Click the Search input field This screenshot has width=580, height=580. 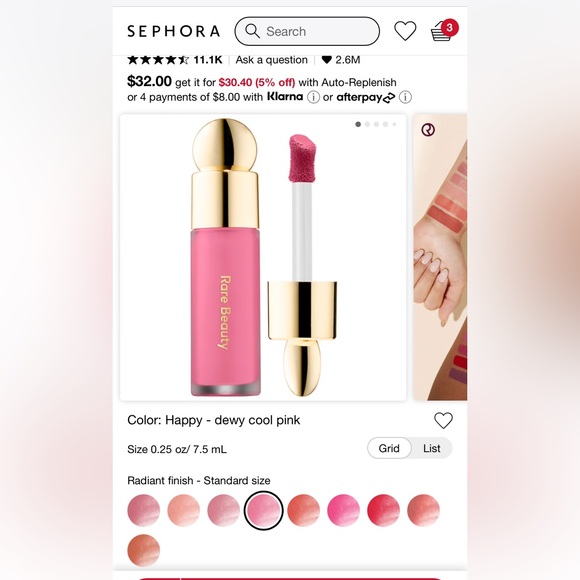[x=307, y=31]
